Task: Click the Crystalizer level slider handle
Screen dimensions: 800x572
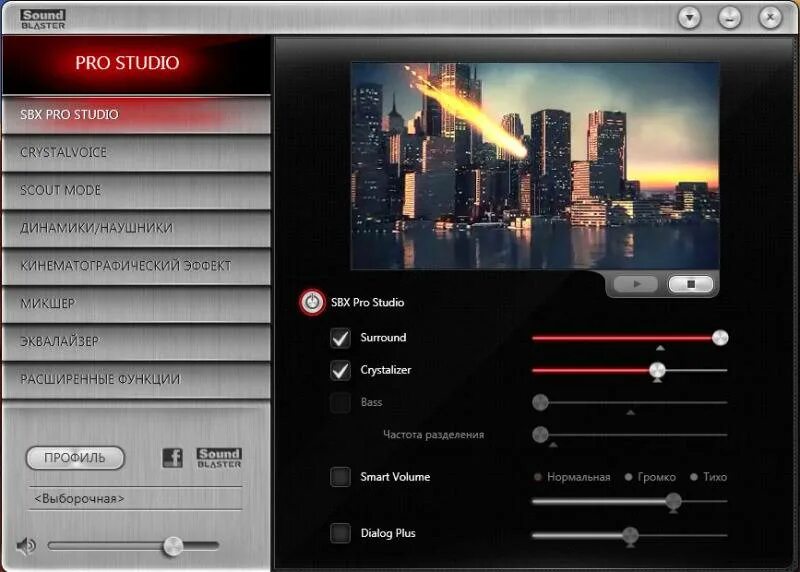Action: click(x=657, y=370)
